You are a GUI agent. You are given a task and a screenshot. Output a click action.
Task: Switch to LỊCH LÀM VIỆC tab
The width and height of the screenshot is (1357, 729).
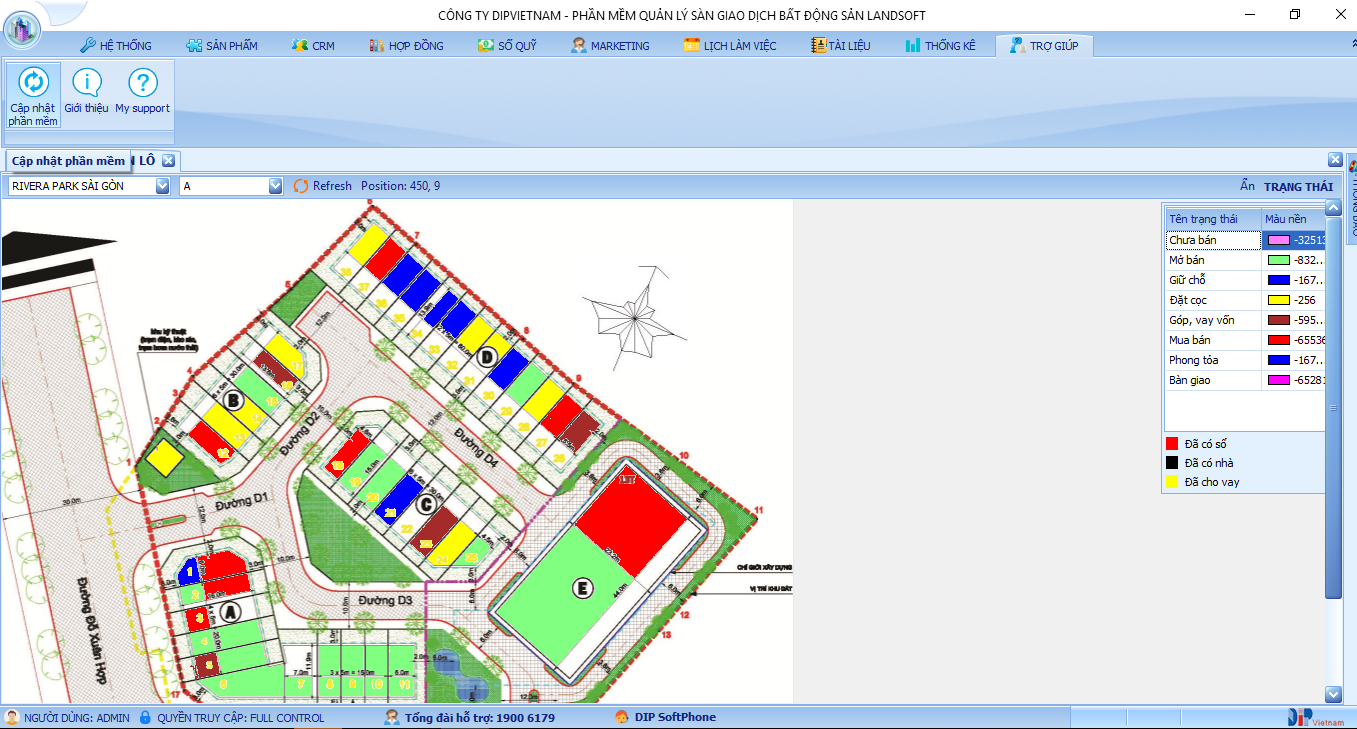coord(730,46)
